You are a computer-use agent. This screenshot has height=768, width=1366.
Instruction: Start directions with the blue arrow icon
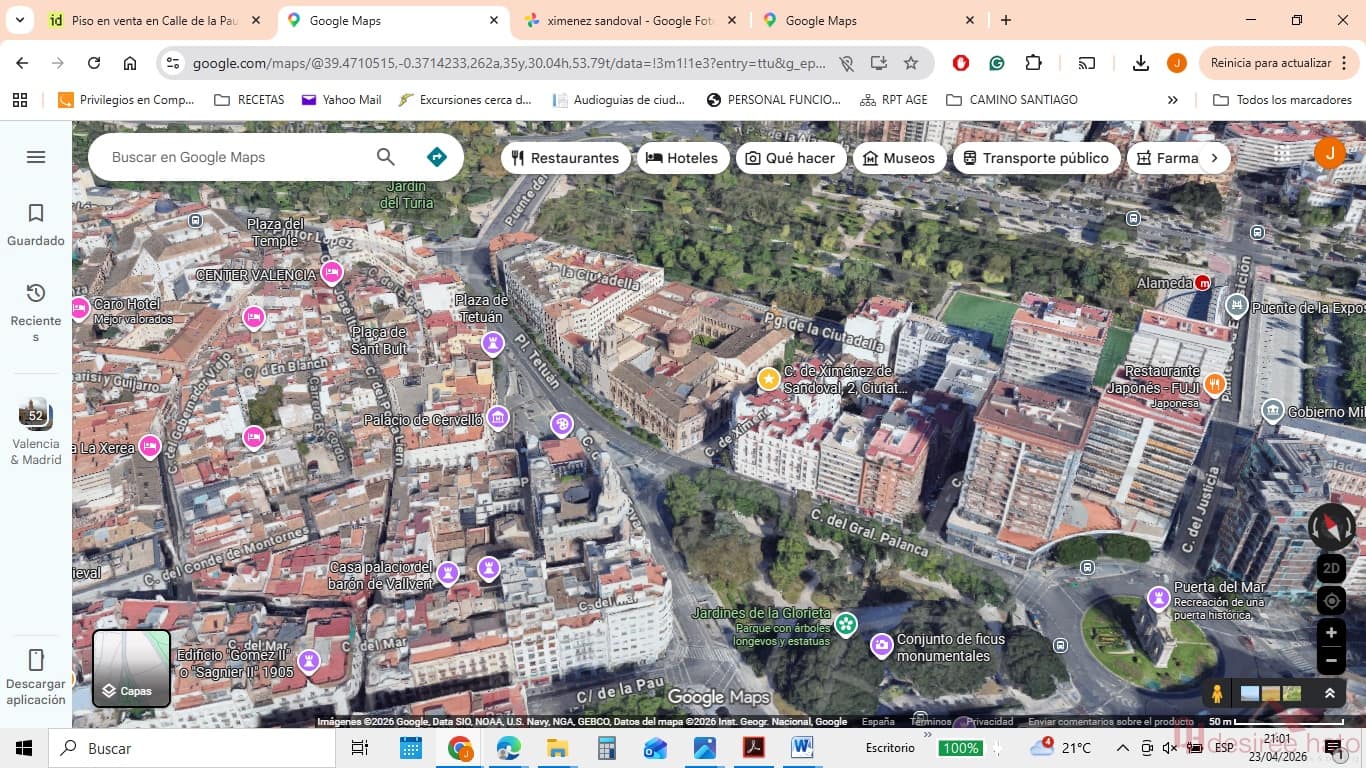pyautogui.click(x=435, y=156)
